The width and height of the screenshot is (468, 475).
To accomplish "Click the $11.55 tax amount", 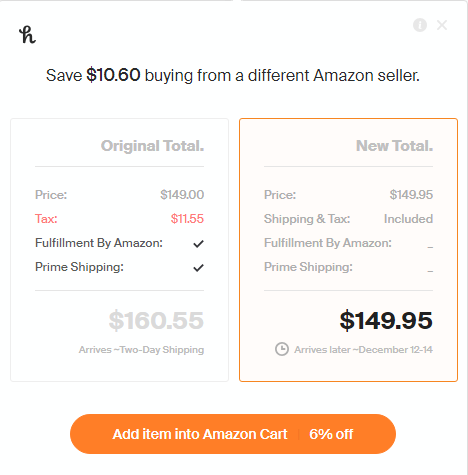I will [x=187, y=219].
